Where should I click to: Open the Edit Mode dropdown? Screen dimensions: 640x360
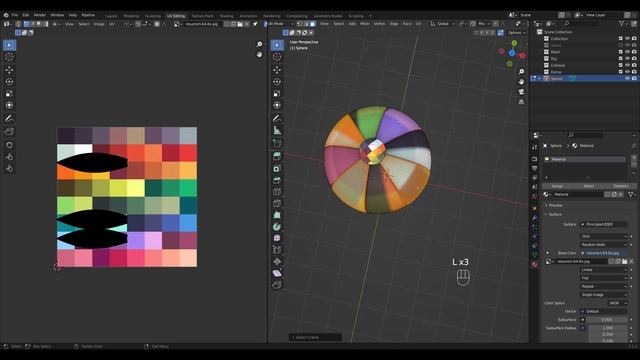(x=281, y=24)
